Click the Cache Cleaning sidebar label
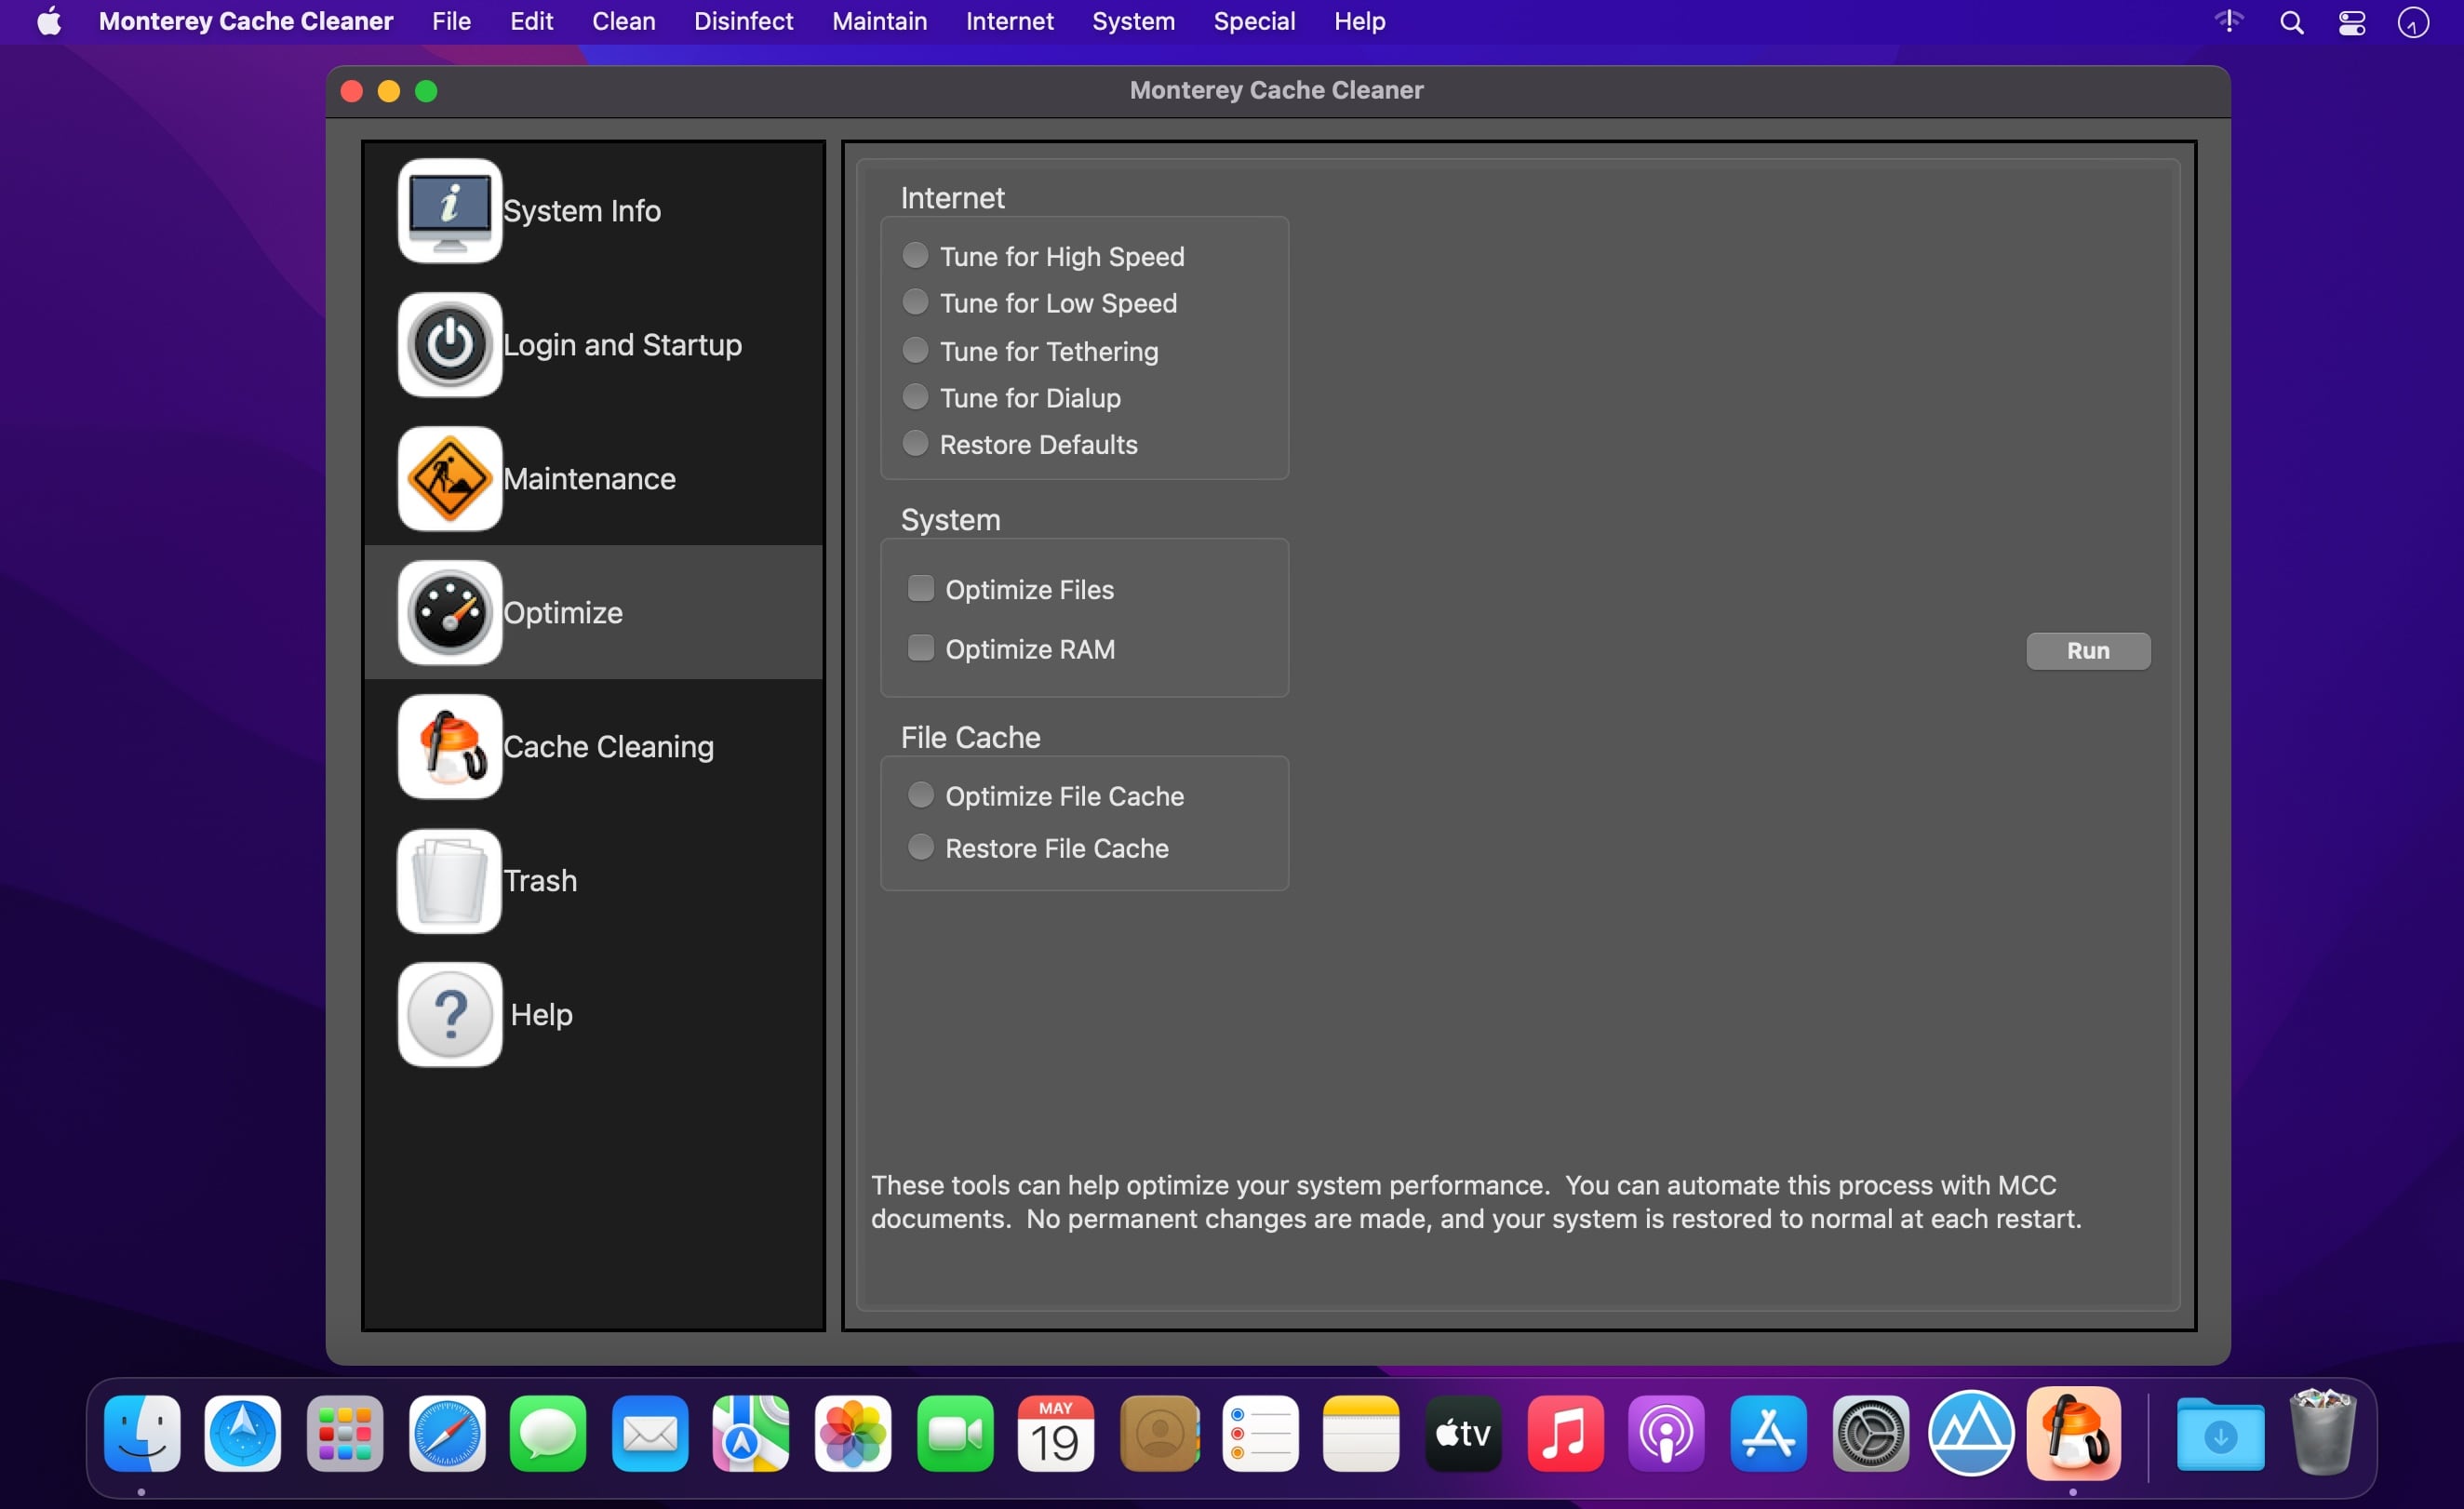 (x=608, y=747)
